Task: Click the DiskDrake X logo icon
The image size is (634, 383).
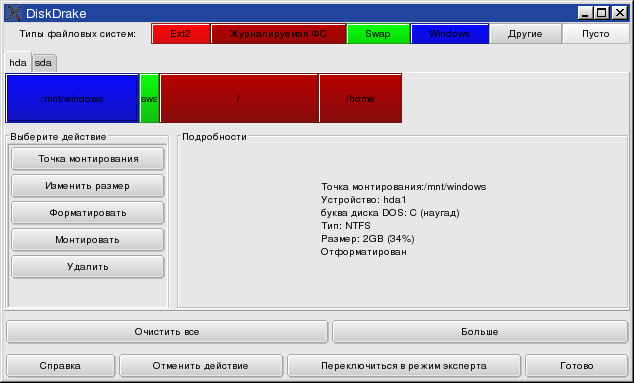Action: [x=14, y=13]
